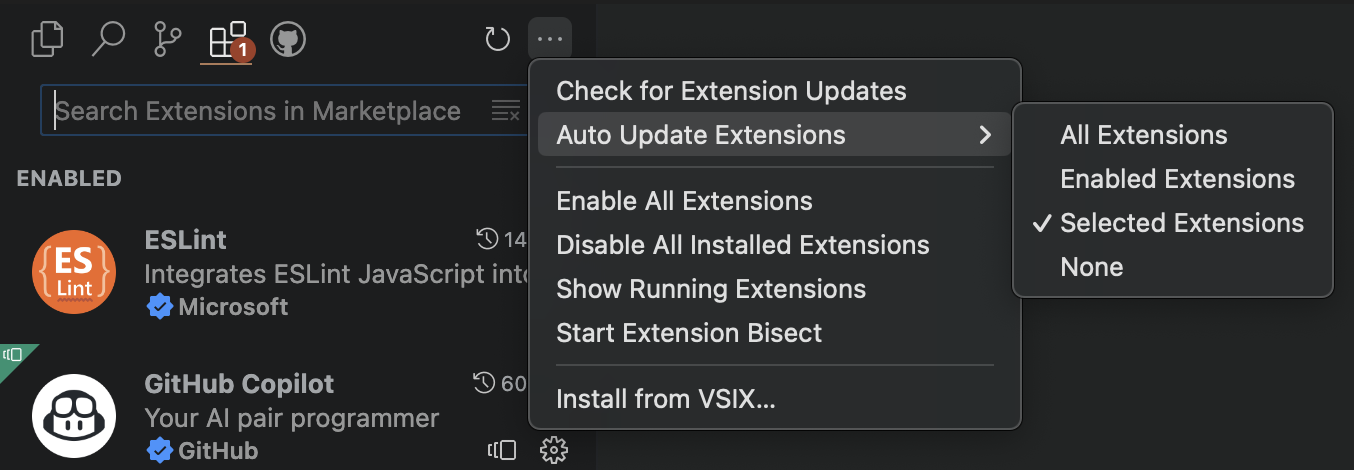The image size is (1354, 470).
Task: Open GitHub Copilot manage gear icon
Action: [553, 450]
